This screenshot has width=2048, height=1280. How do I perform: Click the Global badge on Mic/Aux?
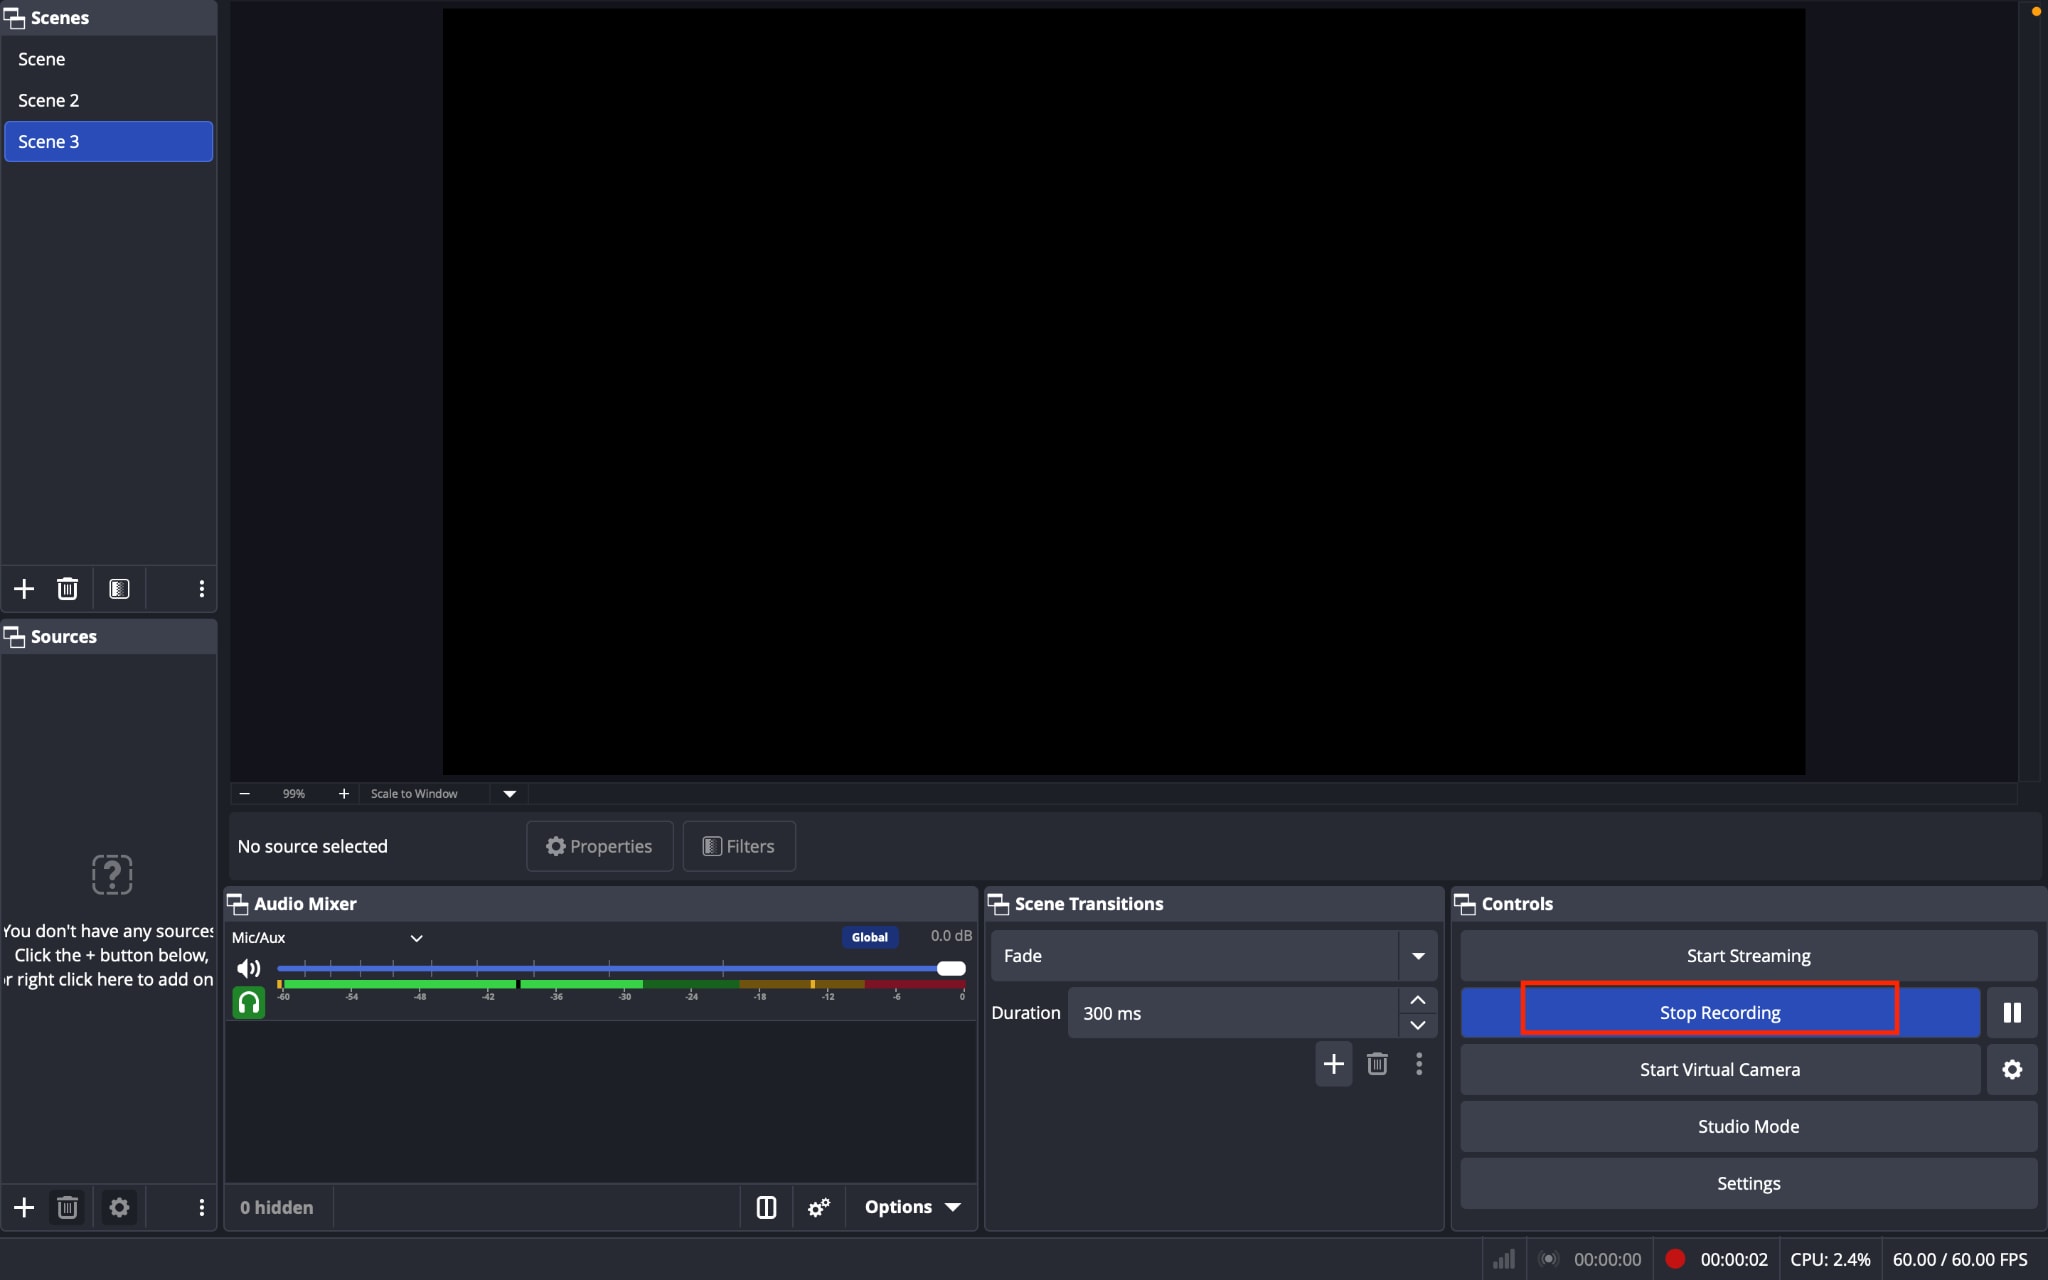coord(869,938)
